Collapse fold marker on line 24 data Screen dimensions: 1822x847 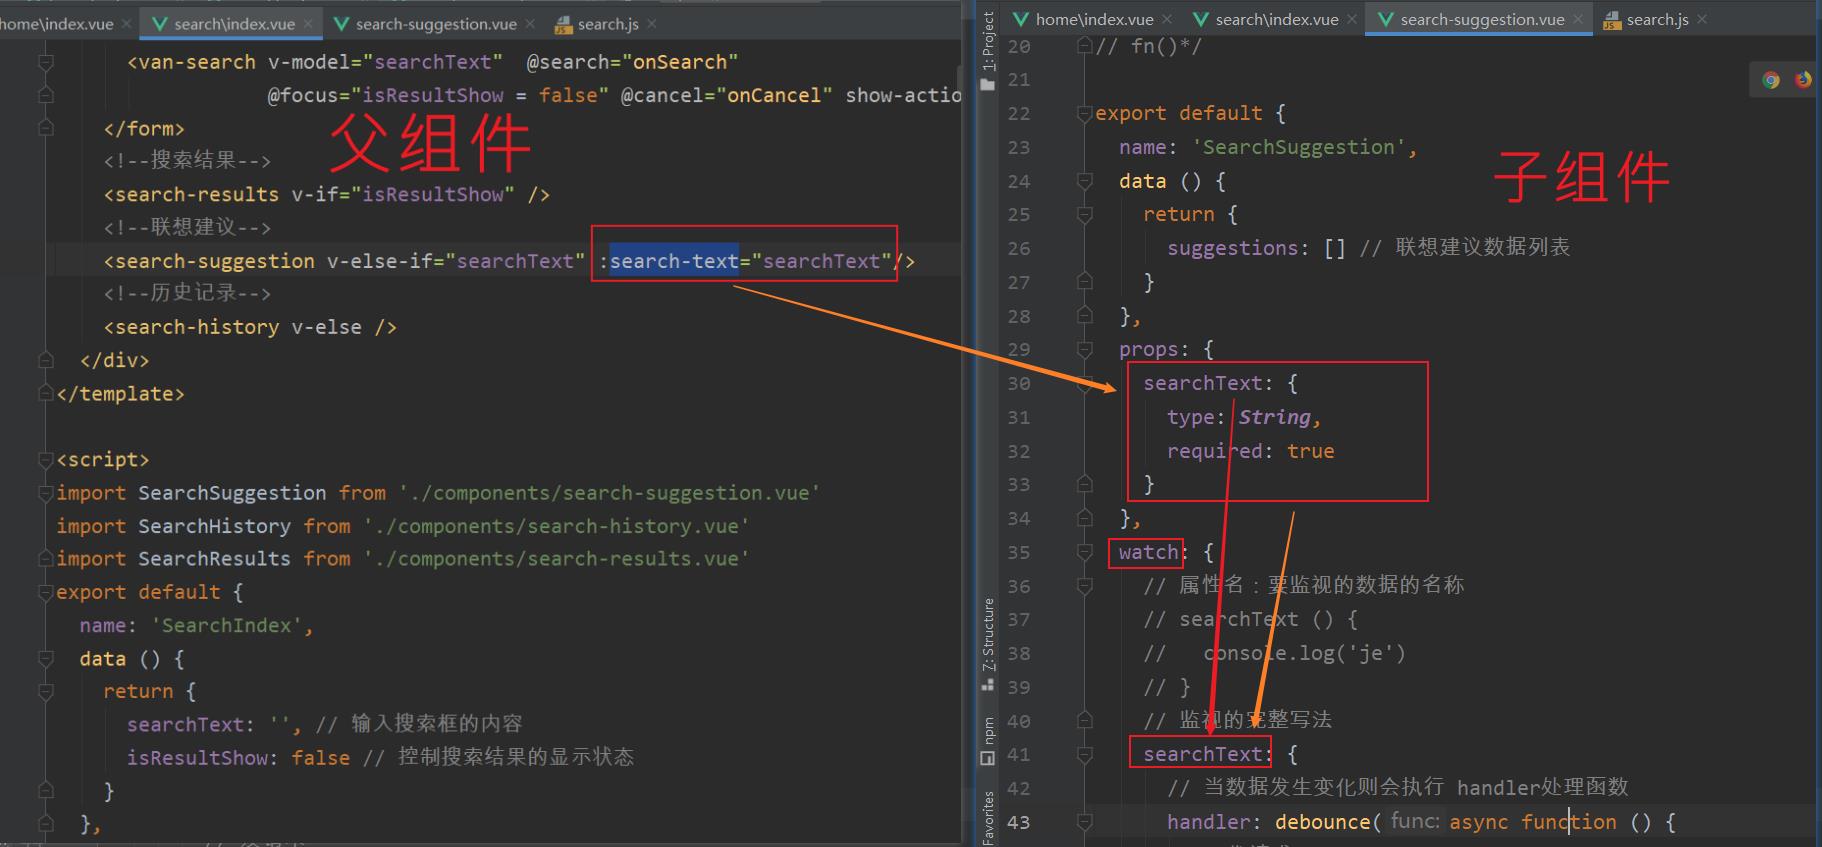pos(1085,181)
